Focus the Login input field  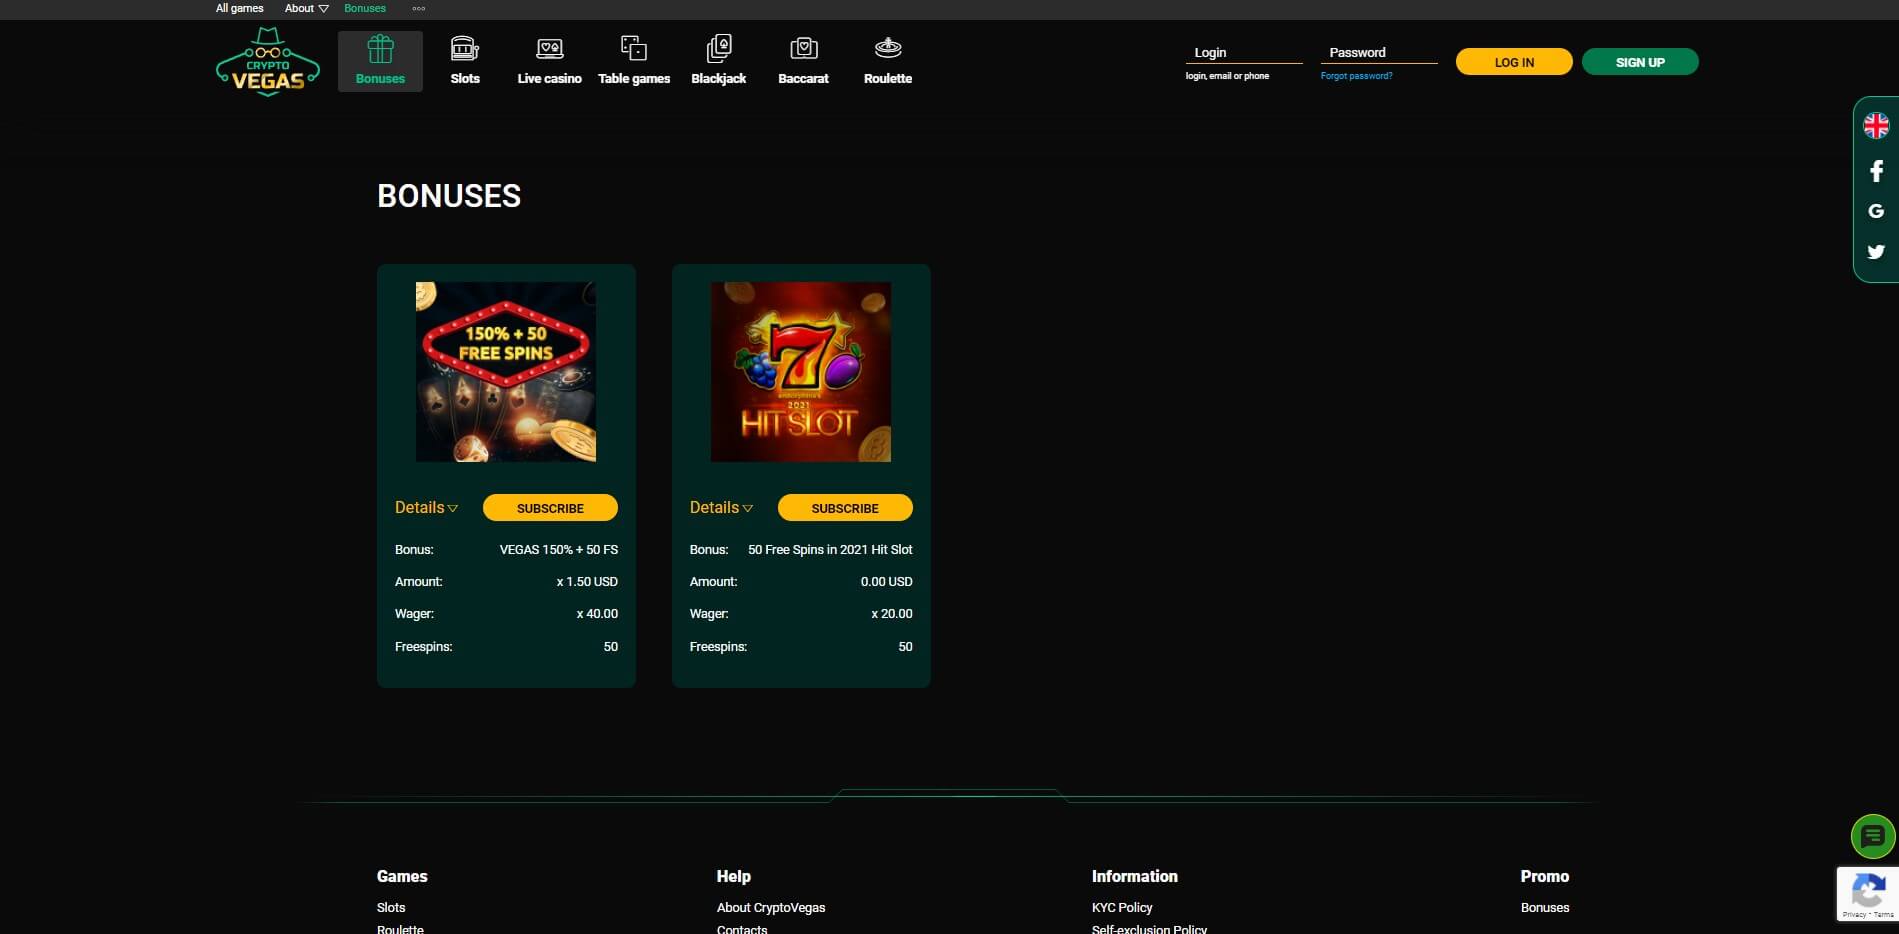click(x=1244, y=53)
